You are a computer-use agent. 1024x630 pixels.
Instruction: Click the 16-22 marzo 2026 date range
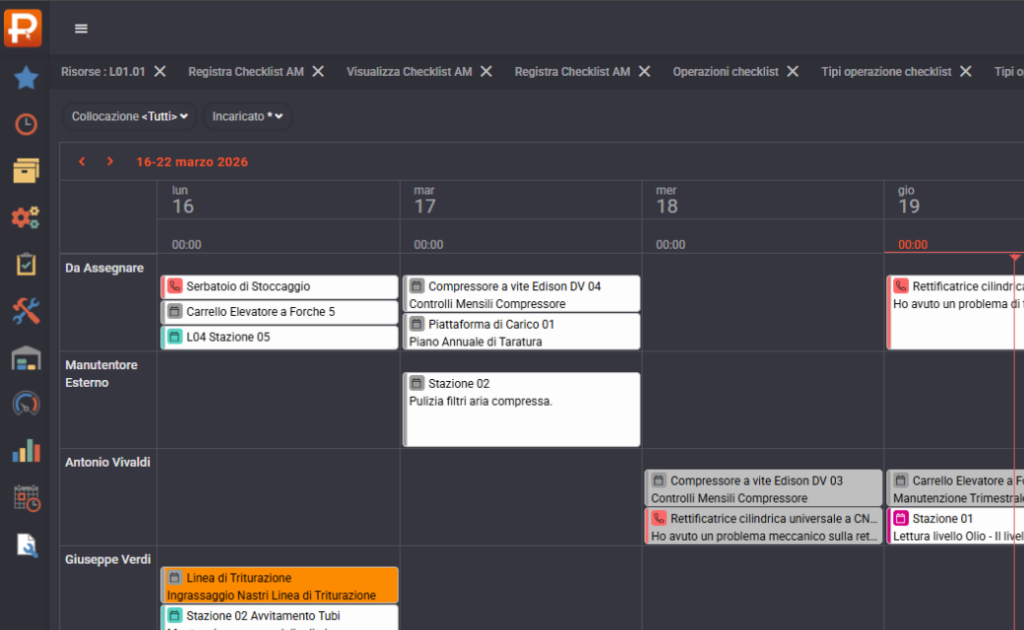[x=192, y=162]
